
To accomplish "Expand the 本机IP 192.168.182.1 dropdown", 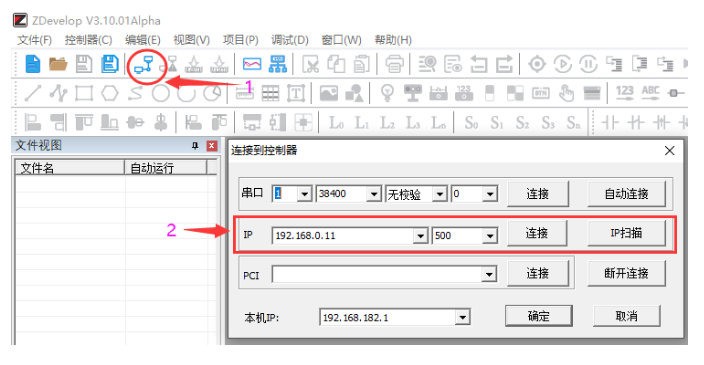I will point(462,317).
